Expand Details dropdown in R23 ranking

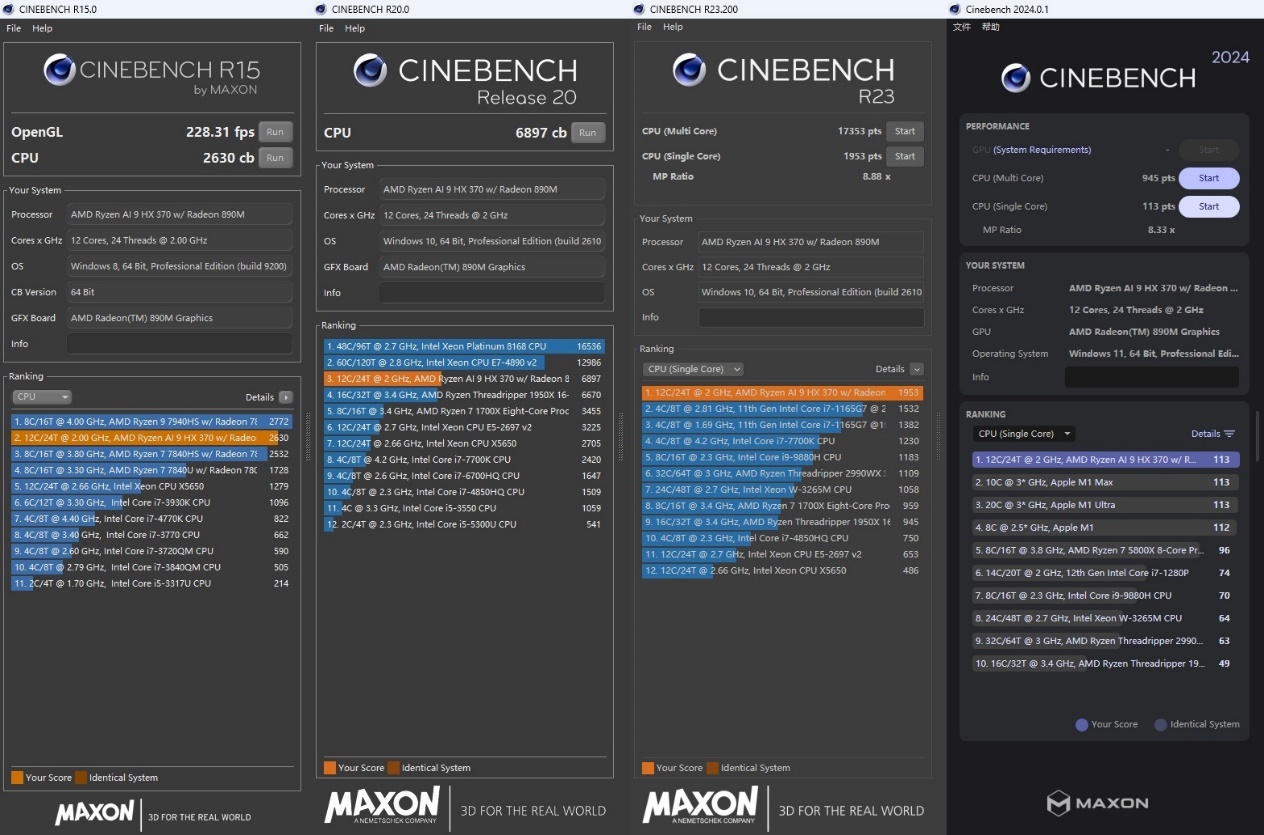[916, 369]
